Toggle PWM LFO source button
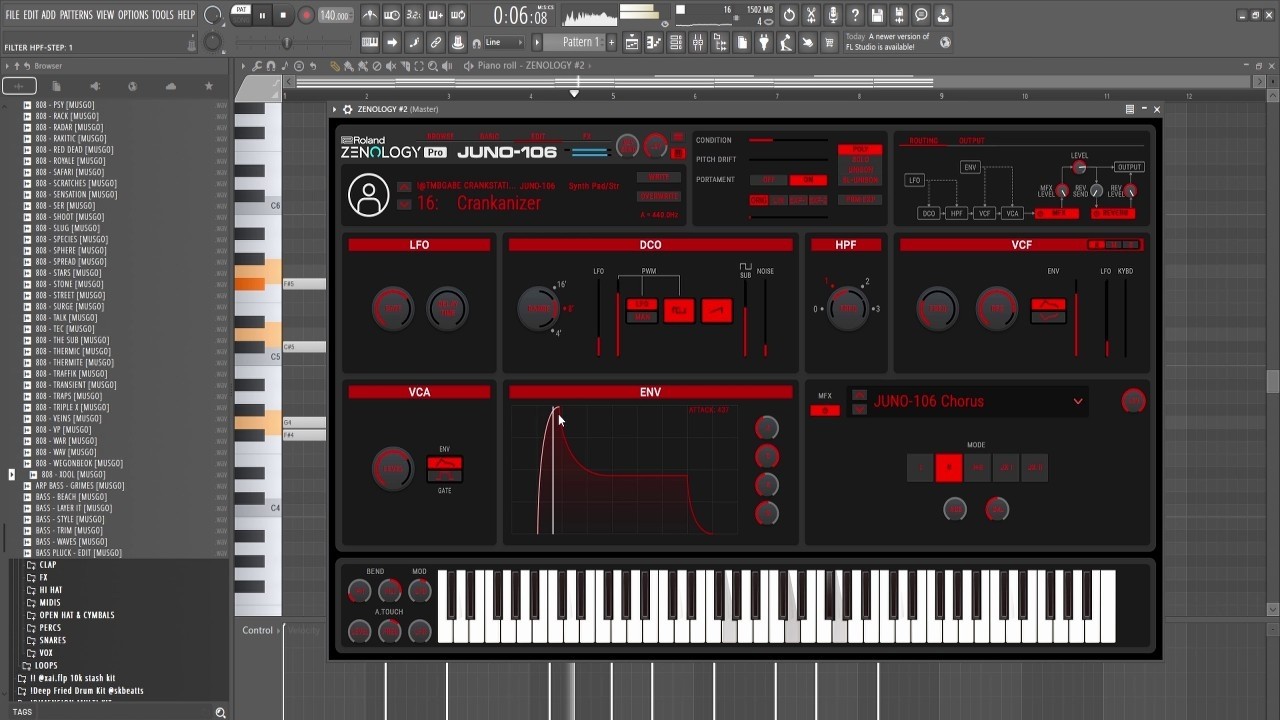 [x=641, y=304]
